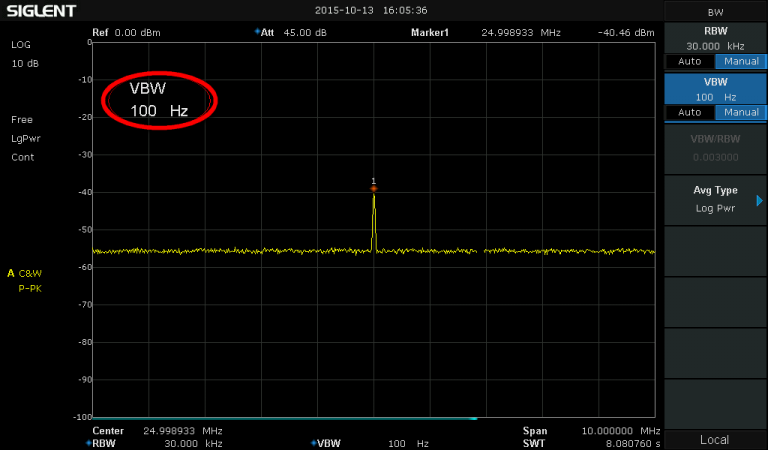The width and height of the screenshot is (768, 450).
Task: Click the asterisk next to bottom RBW readout
Action: click(87, 443)
